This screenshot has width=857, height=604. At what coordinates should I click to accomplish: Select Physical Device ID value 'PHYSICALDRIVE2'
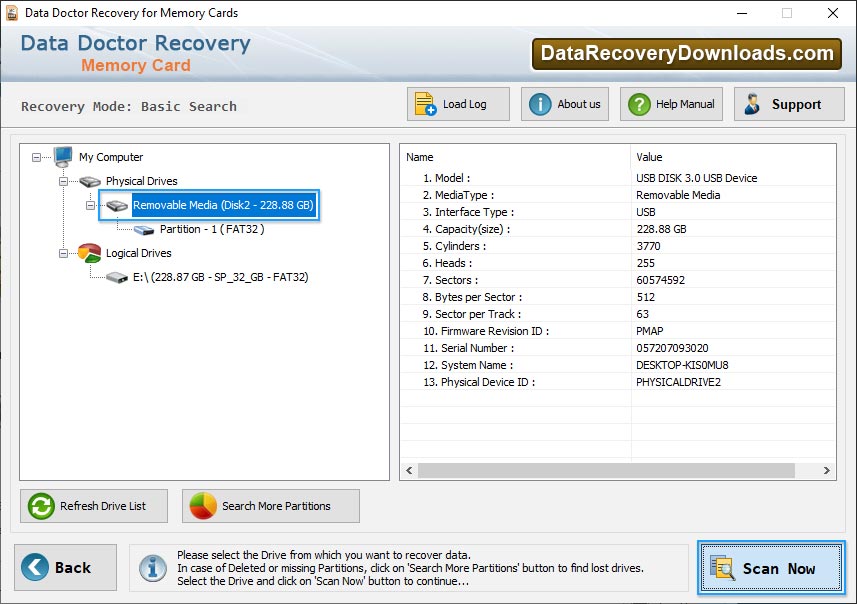(x=678, y=382)
